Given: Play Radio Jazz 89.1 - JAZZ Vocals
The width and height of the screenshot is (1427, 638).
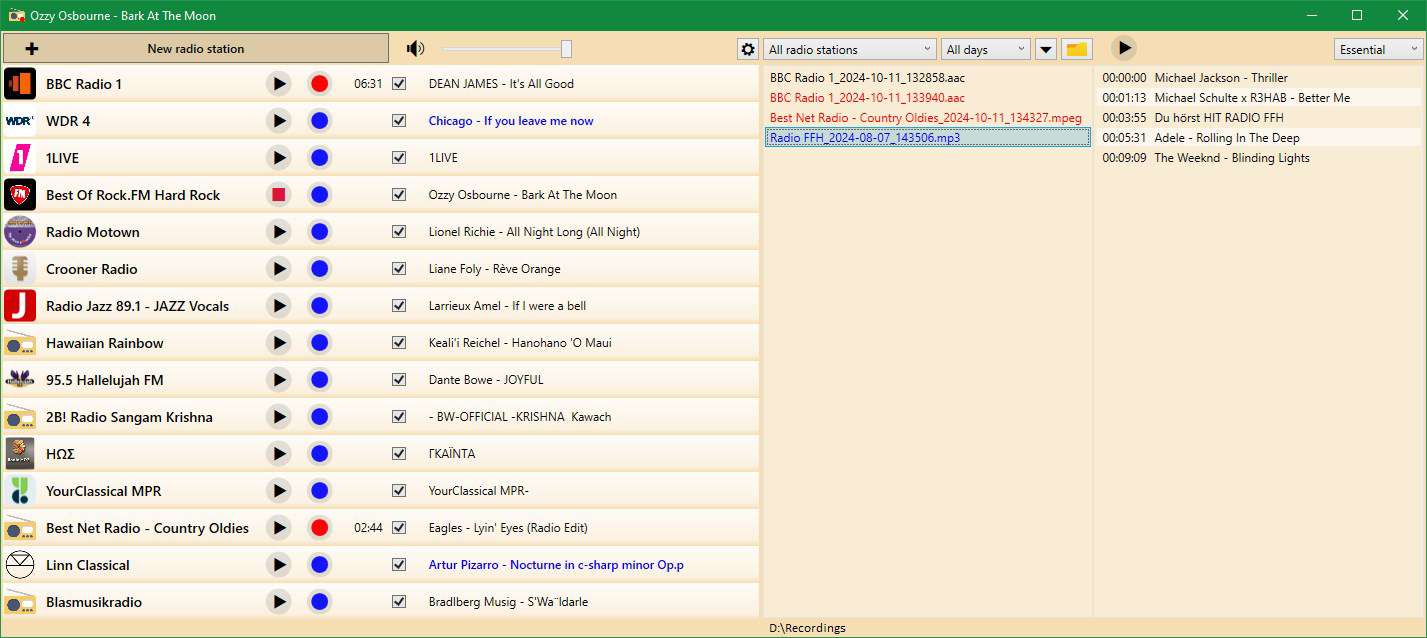Looking at the screenshot, I should (279, 306).
